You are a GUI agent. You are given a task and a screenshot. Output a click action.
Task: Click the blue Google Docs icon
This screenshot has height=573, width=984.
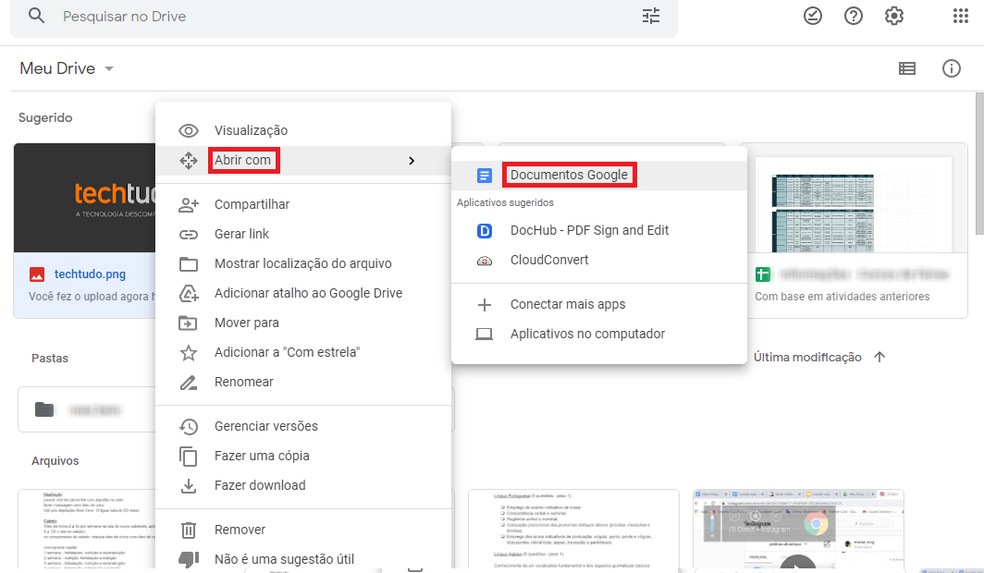click(484, 175)
